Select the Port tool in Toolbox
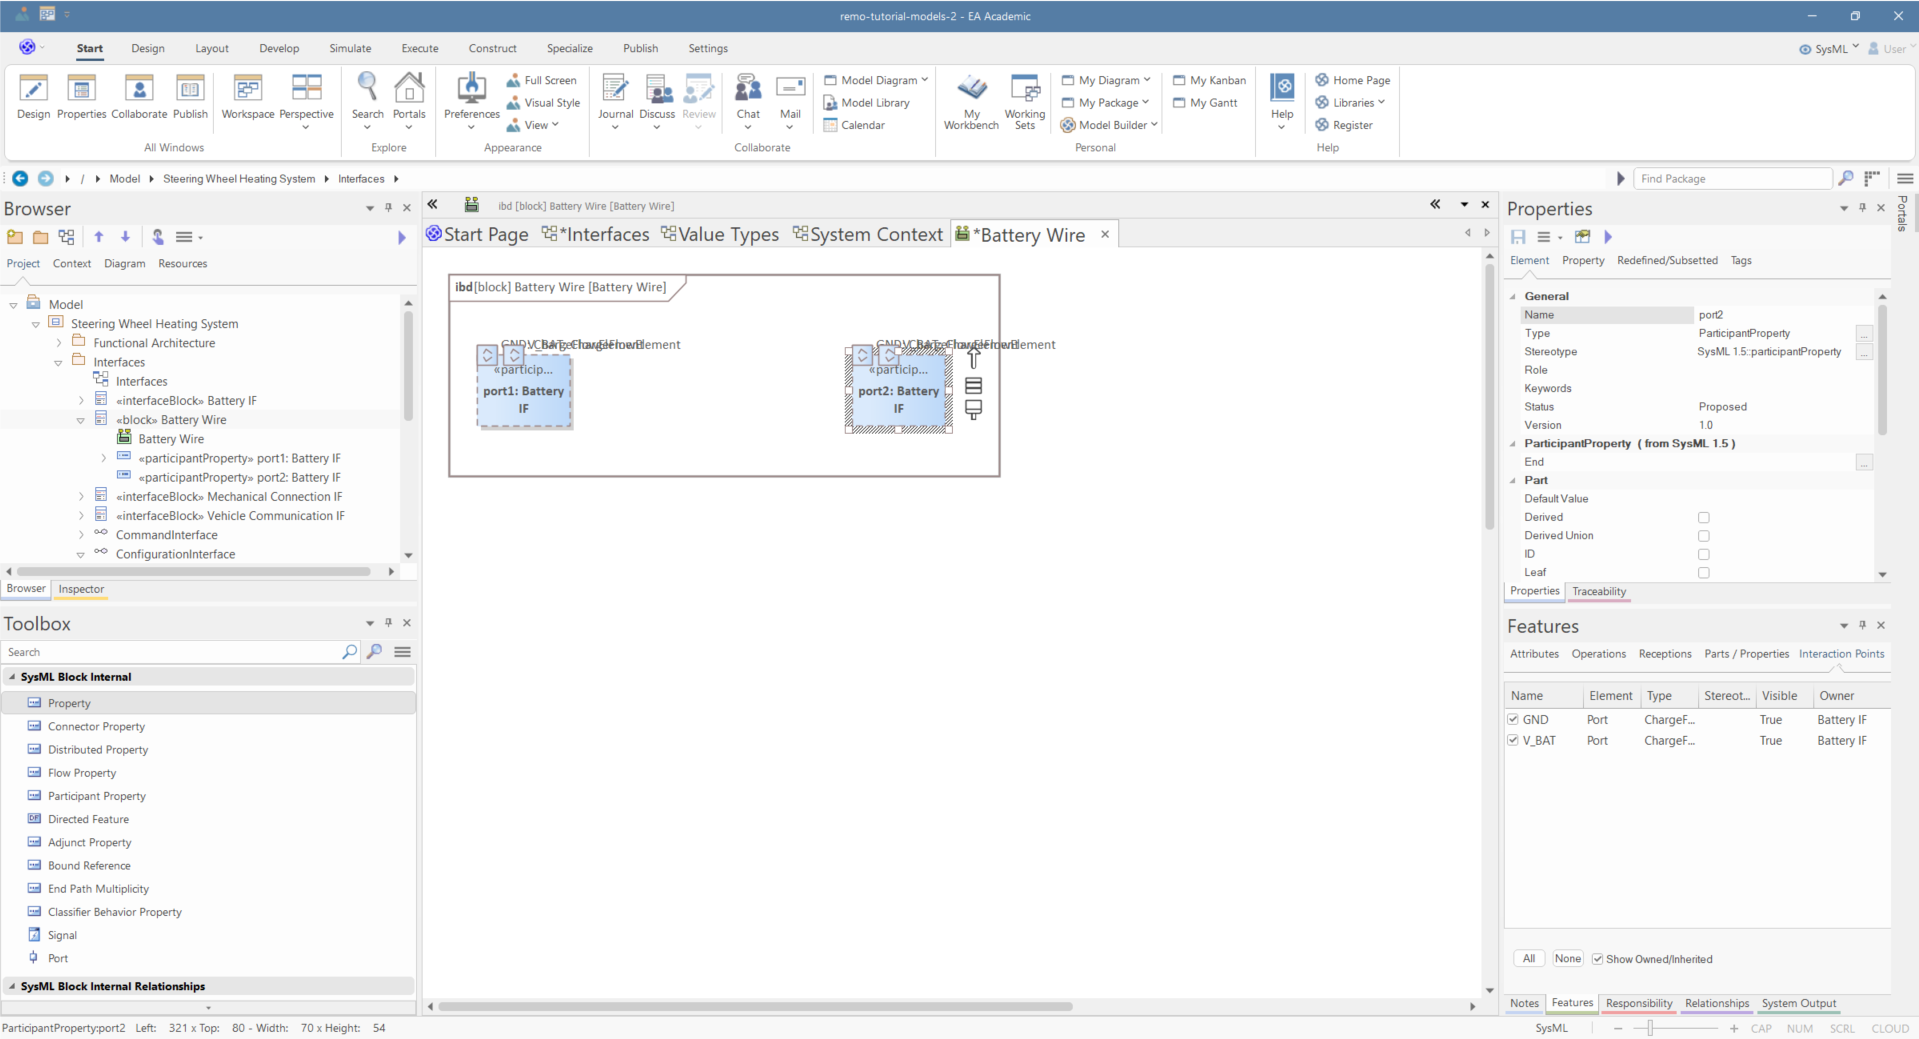 point(58,958)
